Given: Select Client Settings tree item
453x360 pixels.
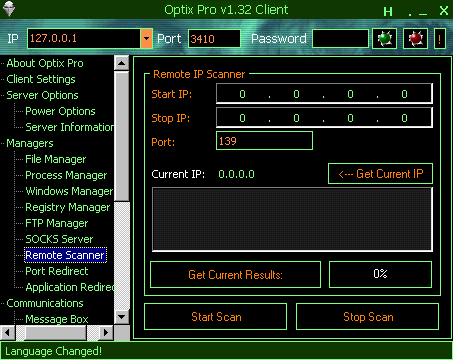Looking at the screenshot, I should tap(41, 79).
